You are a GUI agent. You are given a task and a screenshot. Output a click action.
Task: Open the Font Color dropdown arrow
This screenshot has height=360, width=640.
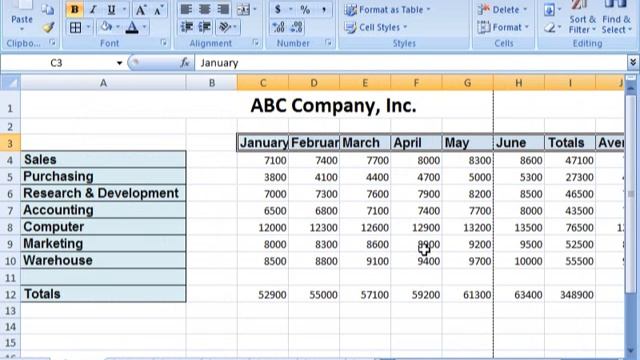[x=144, y=27]
